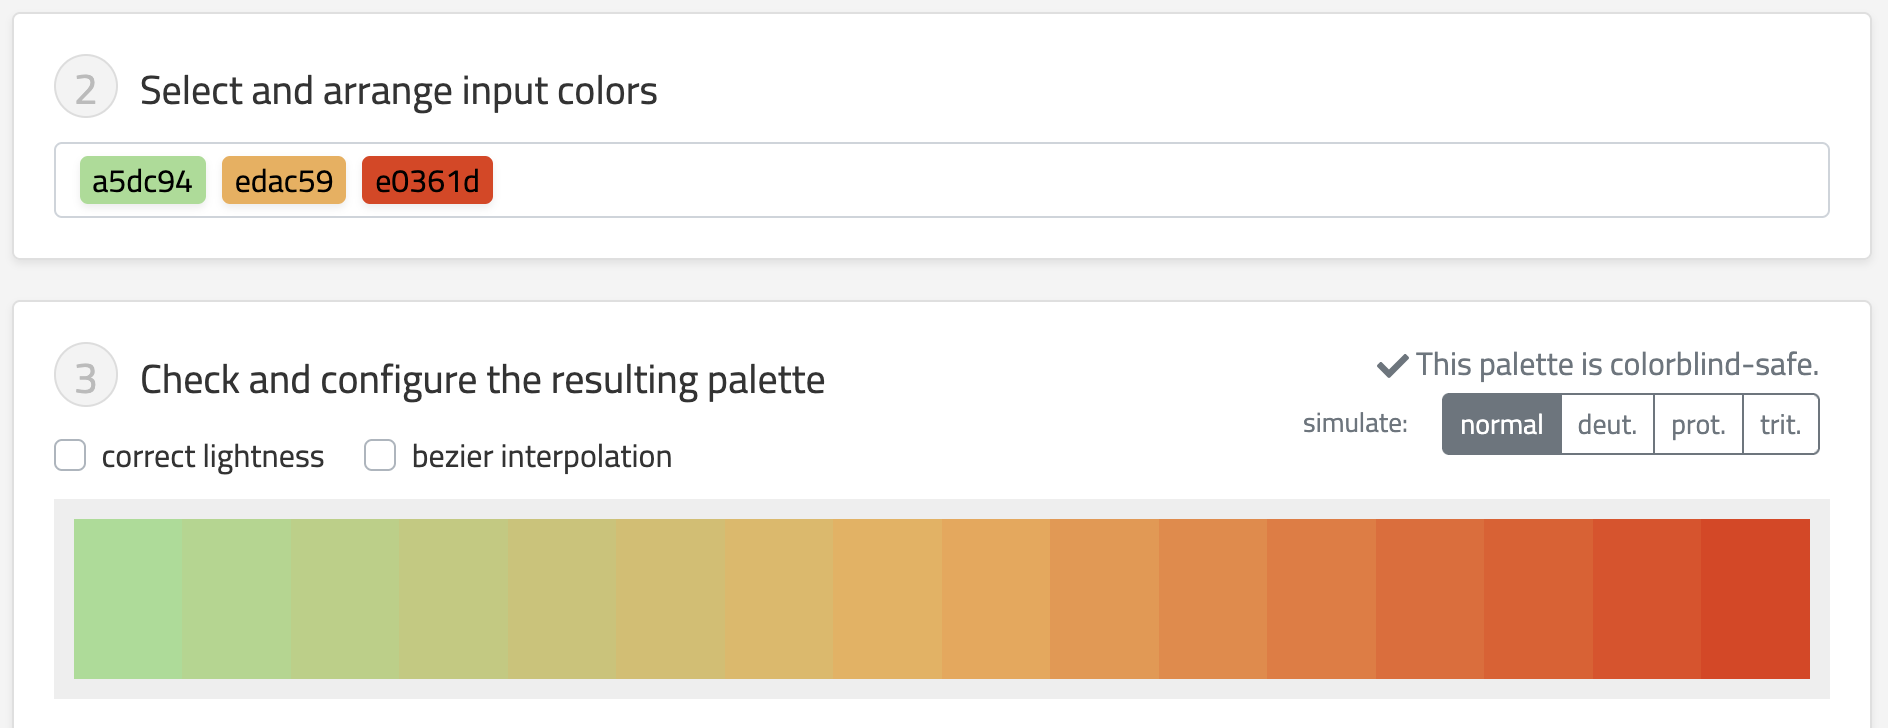
Task: Click the e0361d red color tag
Action: point(427,181)
